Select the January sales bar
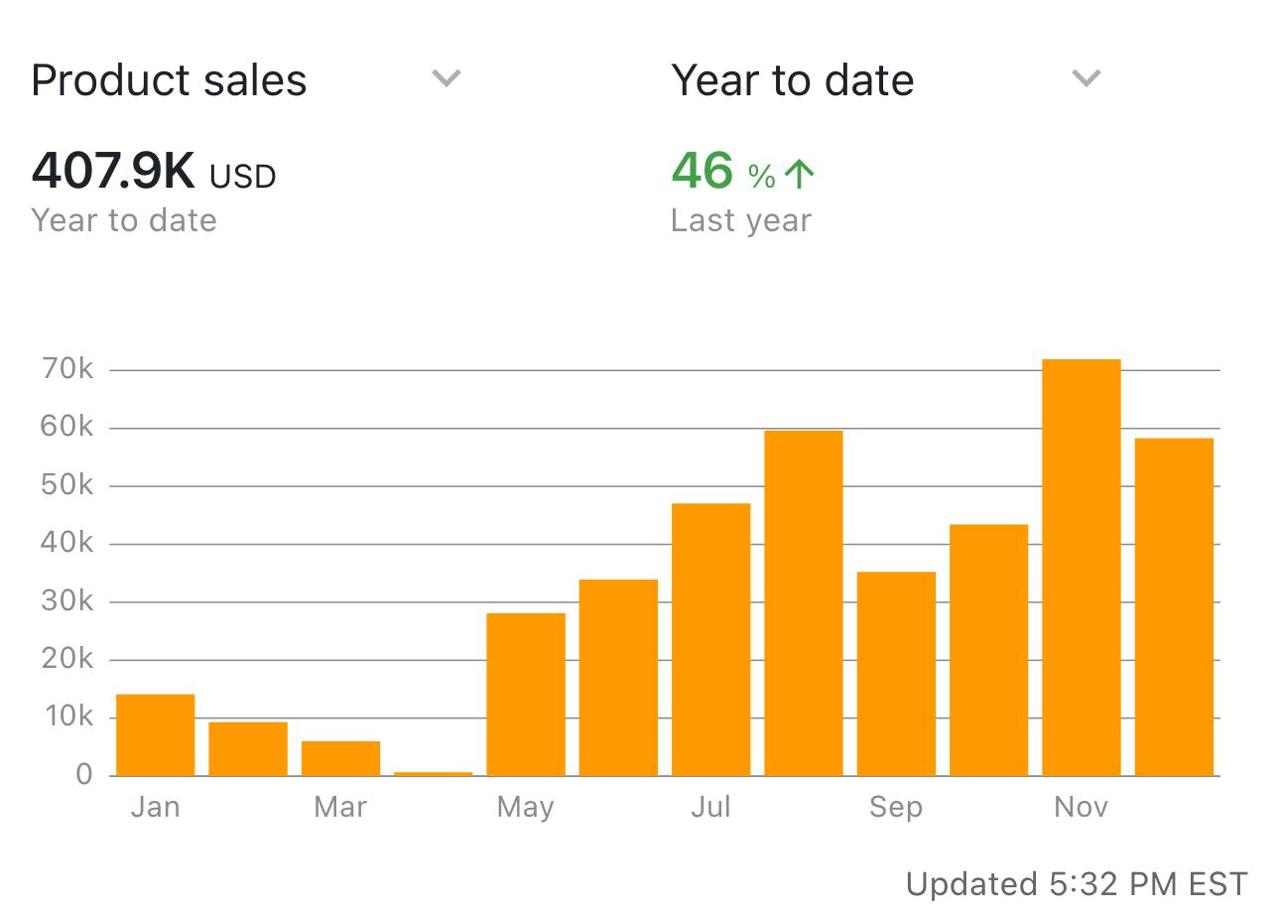This screenshot has width=1280, height=913. tap(155, 735)
